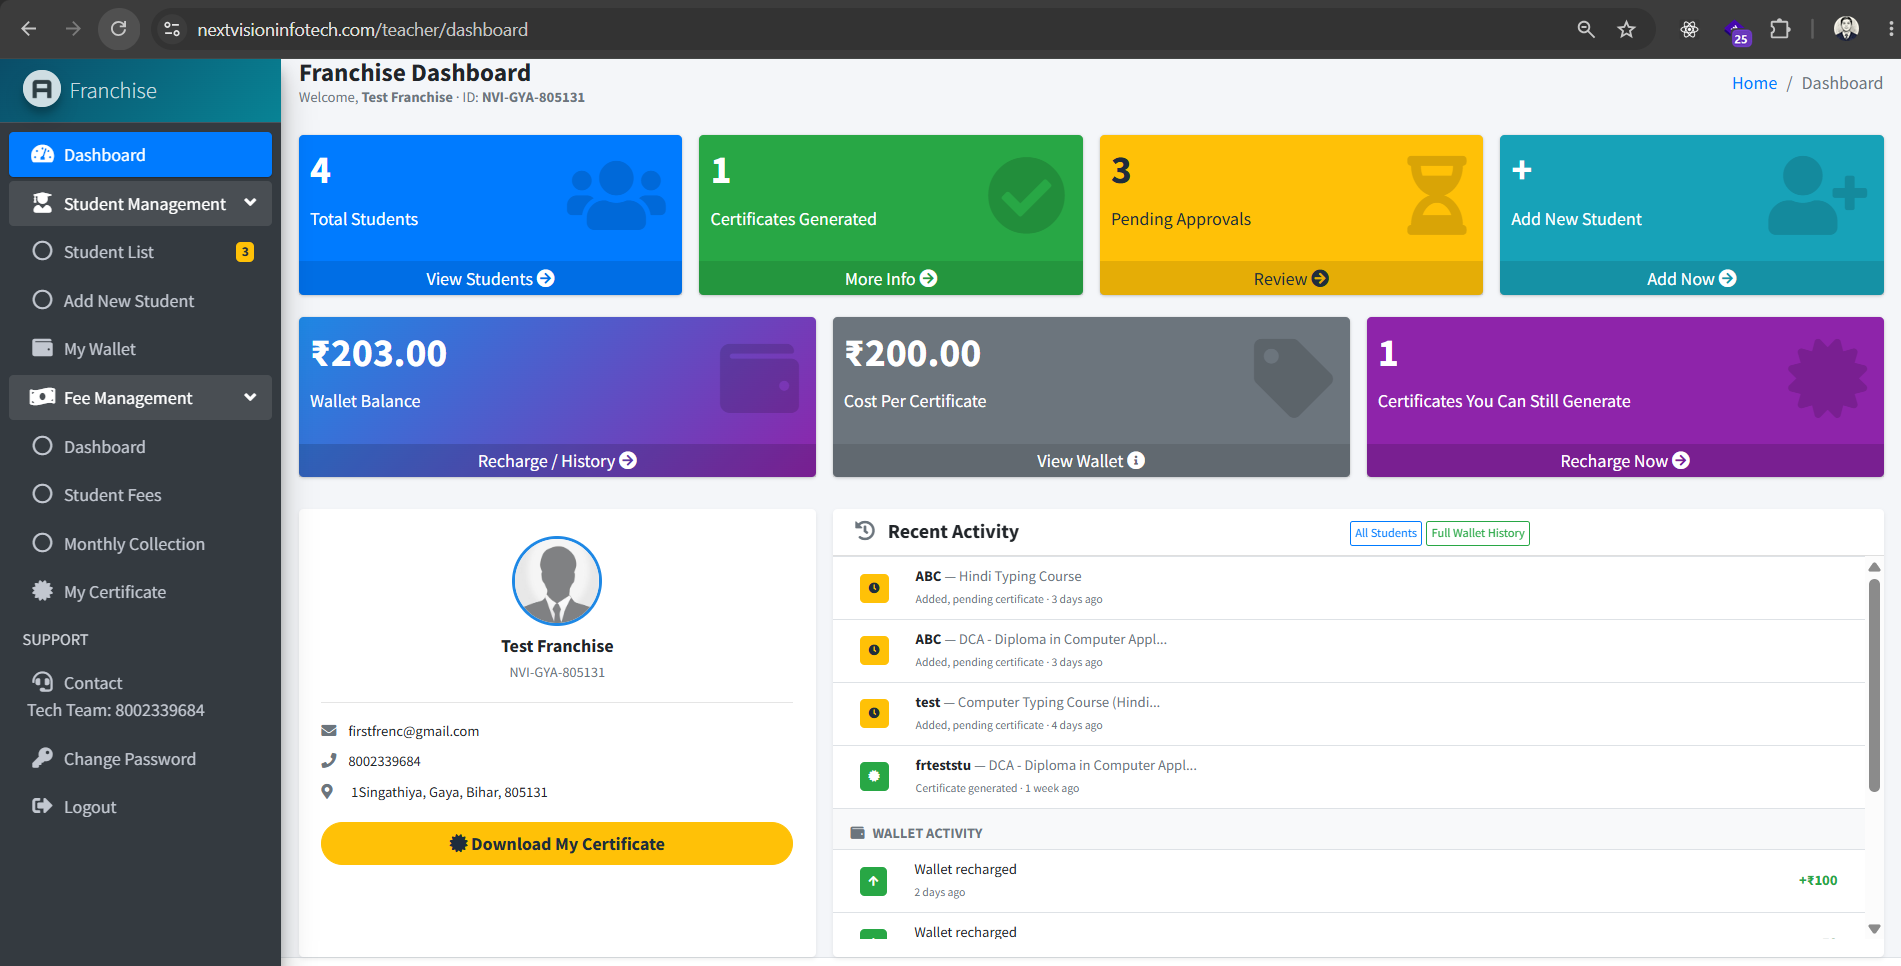Open Student List in the sidebar

tap(140, 252)
